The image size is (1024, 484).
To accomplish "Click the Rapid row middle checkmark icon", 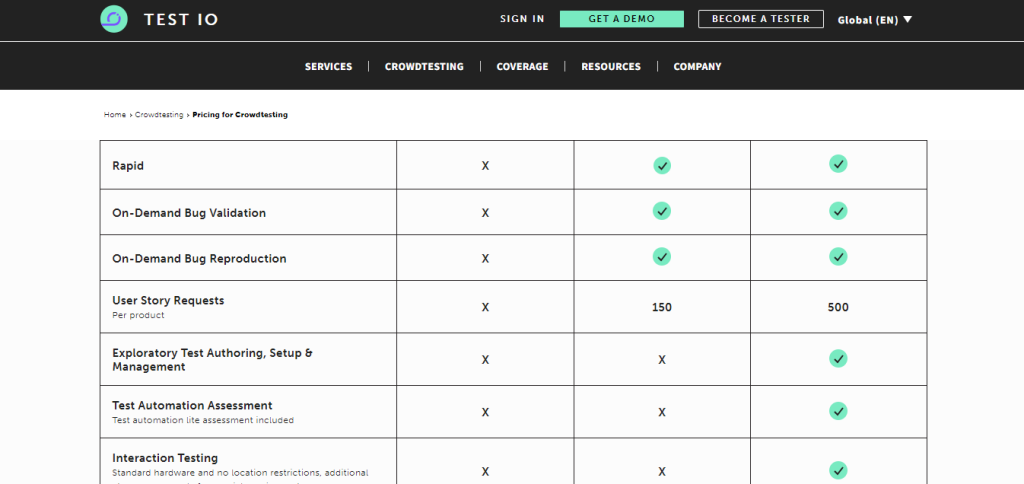I will [662, 165].
